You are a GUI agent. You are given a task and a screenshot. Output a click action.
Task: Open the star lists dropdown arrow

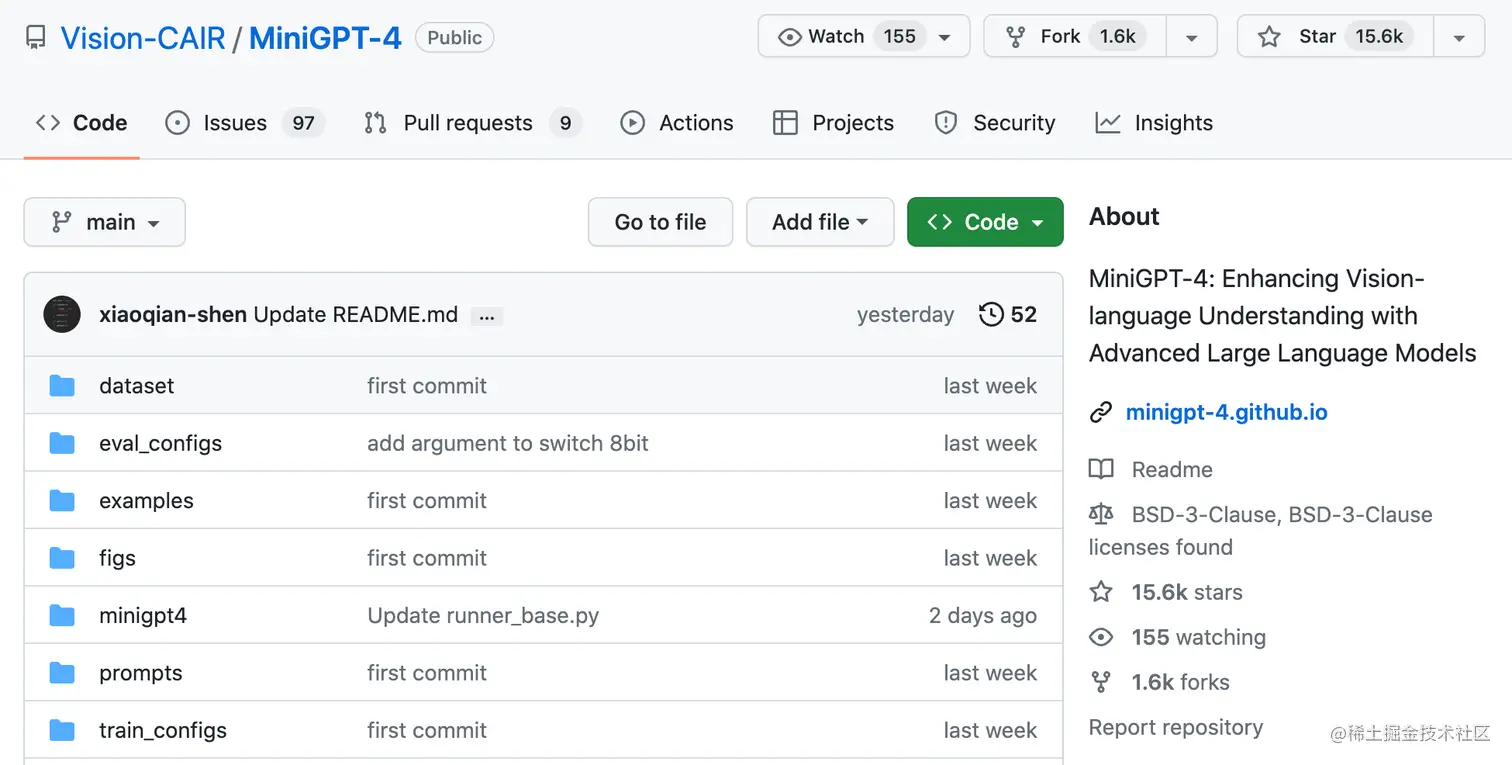1460,38
